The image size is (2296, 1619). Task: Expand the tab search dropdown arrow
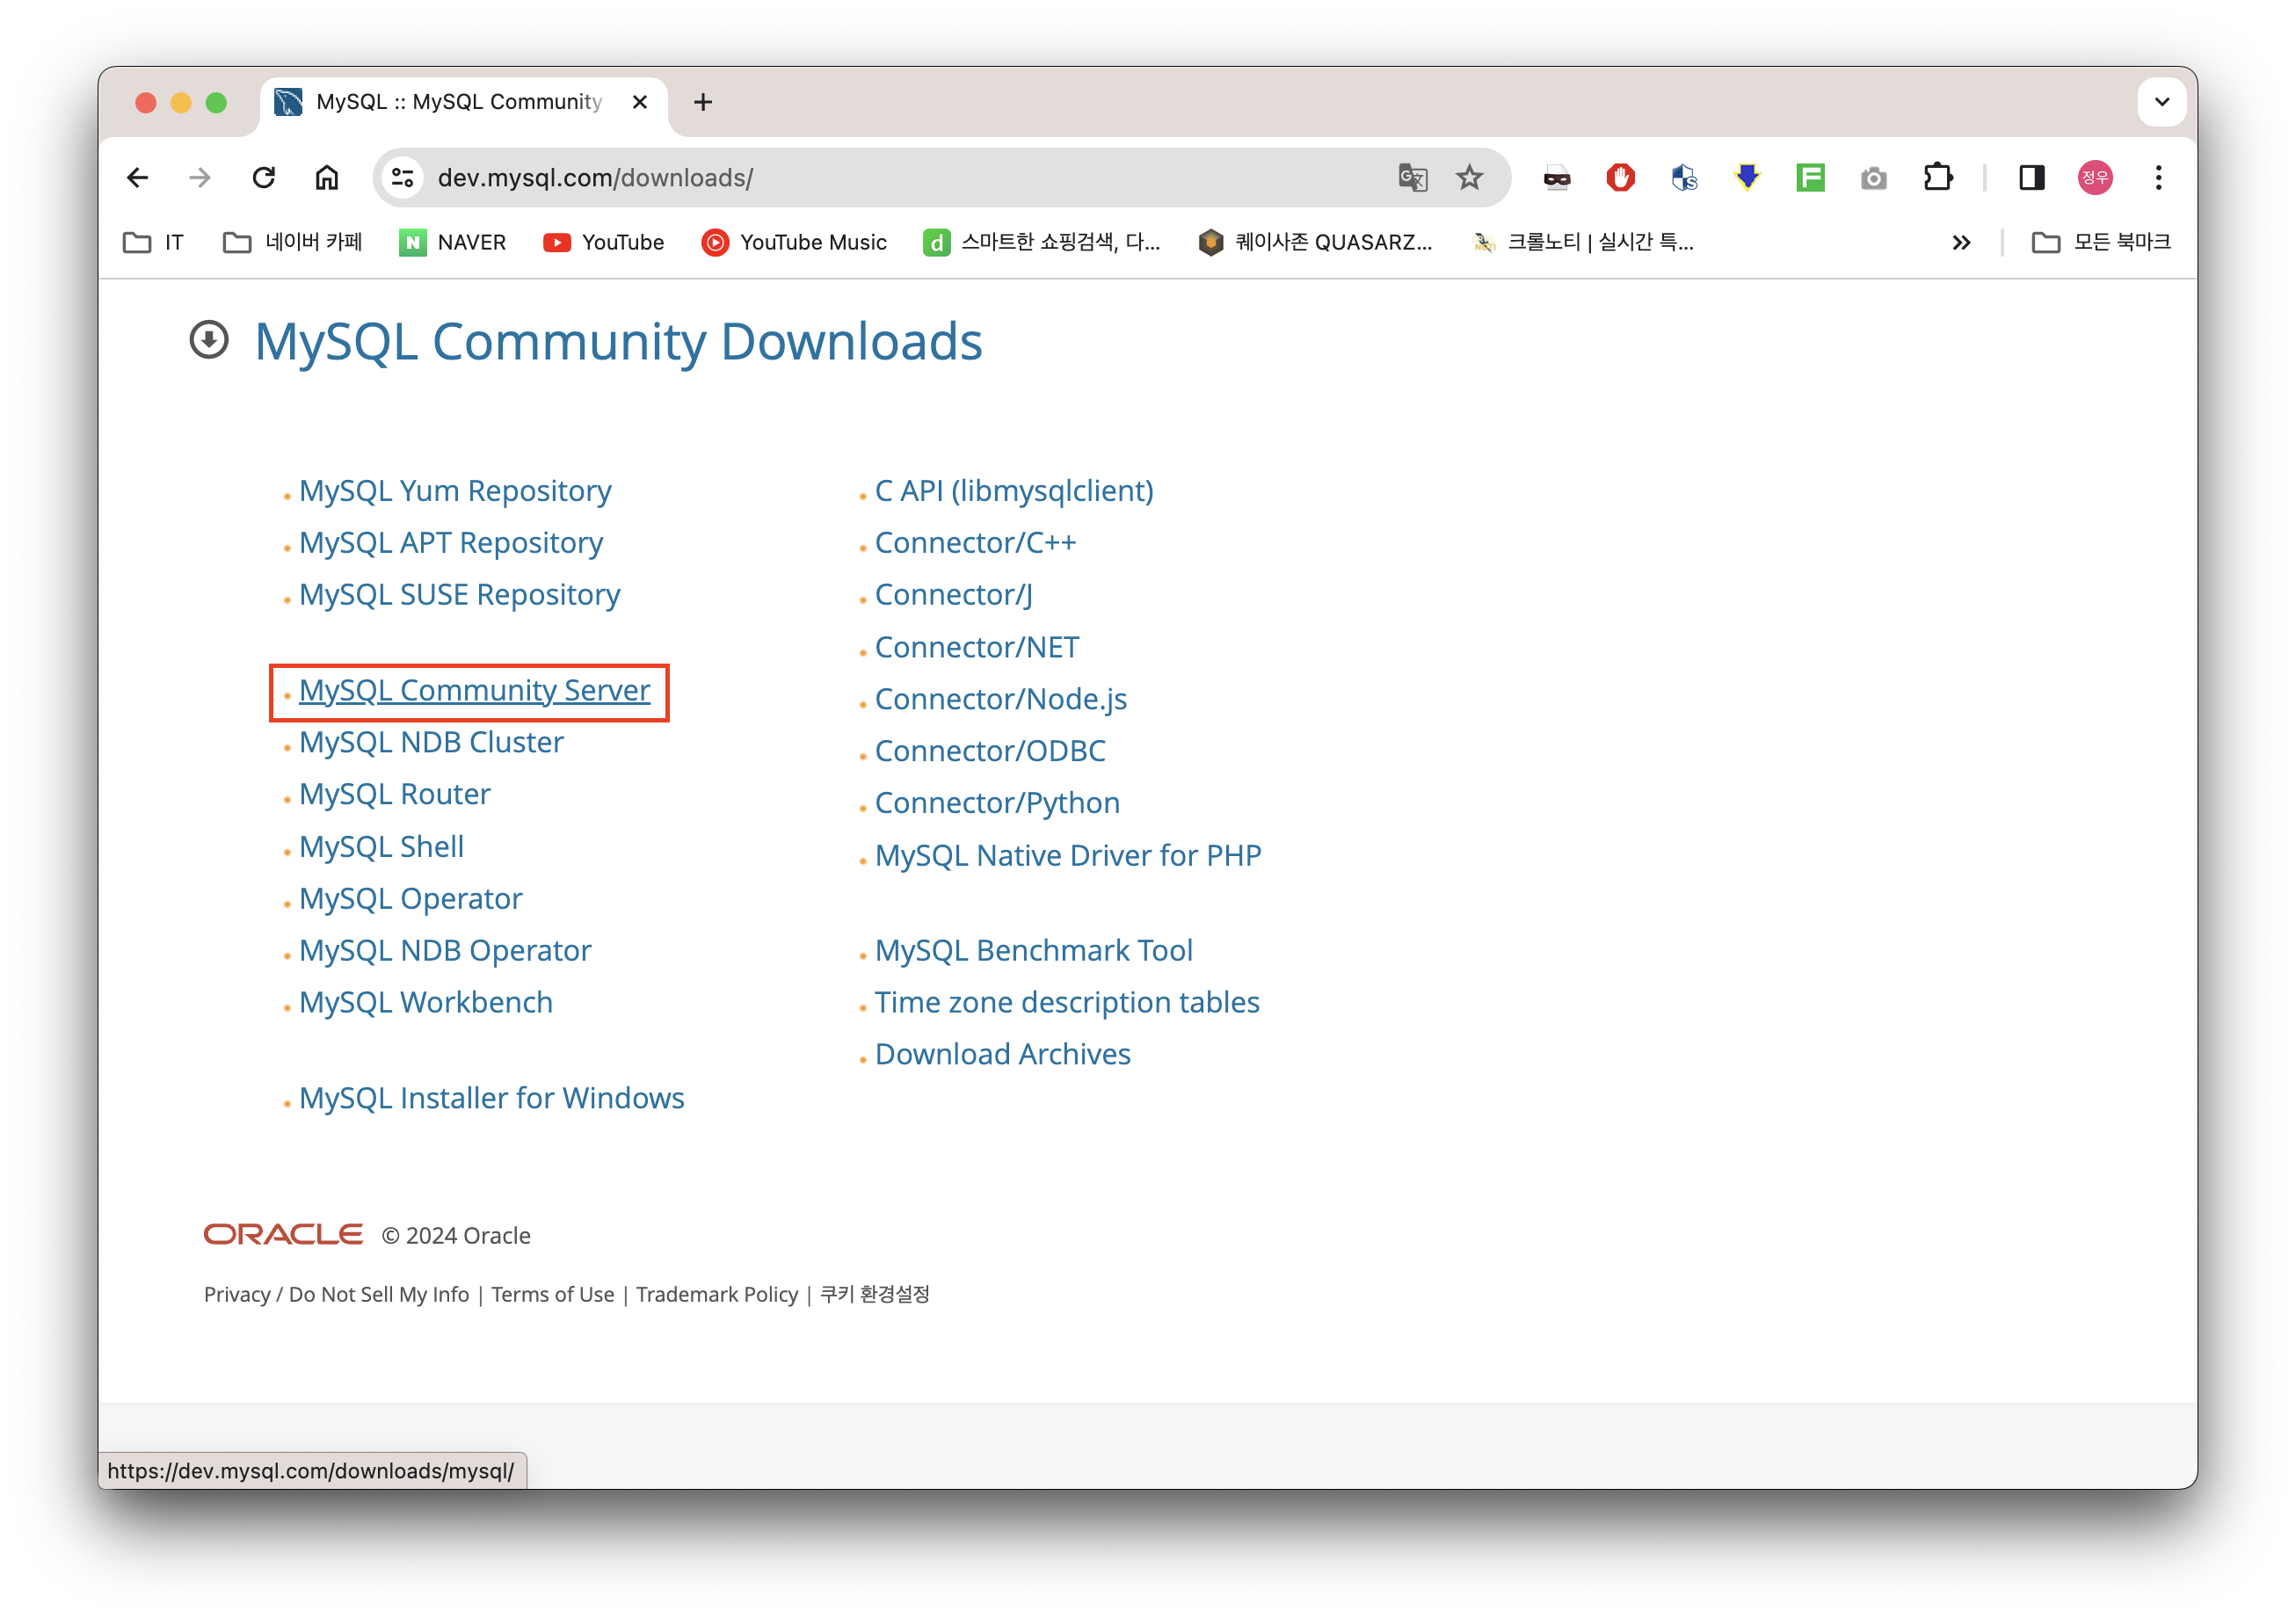[2161, 102]
